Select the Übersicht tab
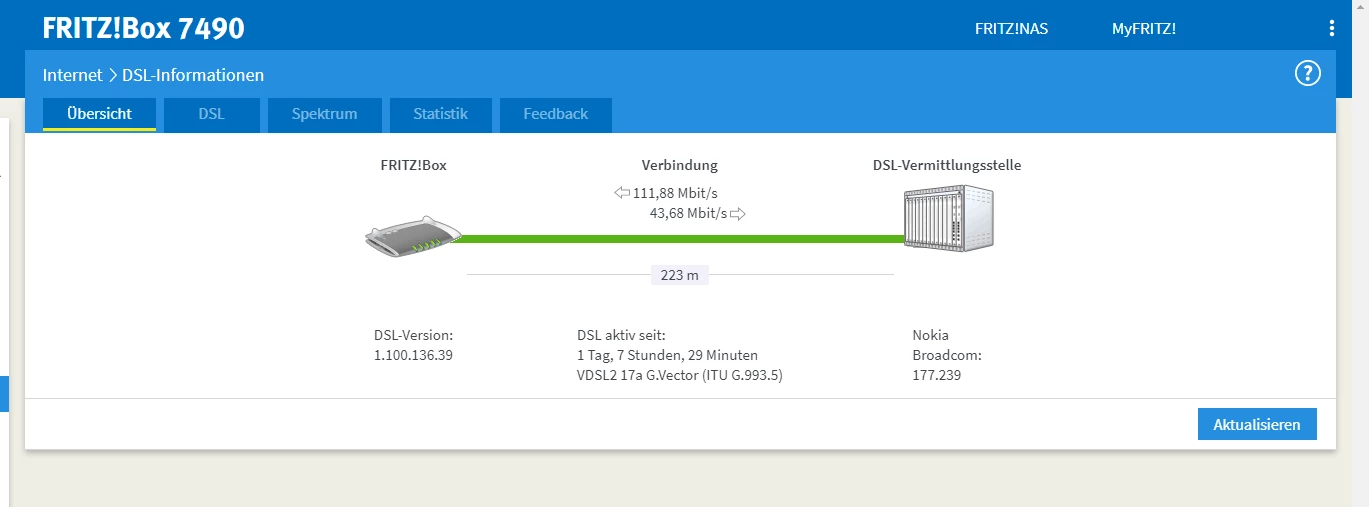Image resolution: width=1369 pixels, height=507 pixels. click(x=99, y=114)
